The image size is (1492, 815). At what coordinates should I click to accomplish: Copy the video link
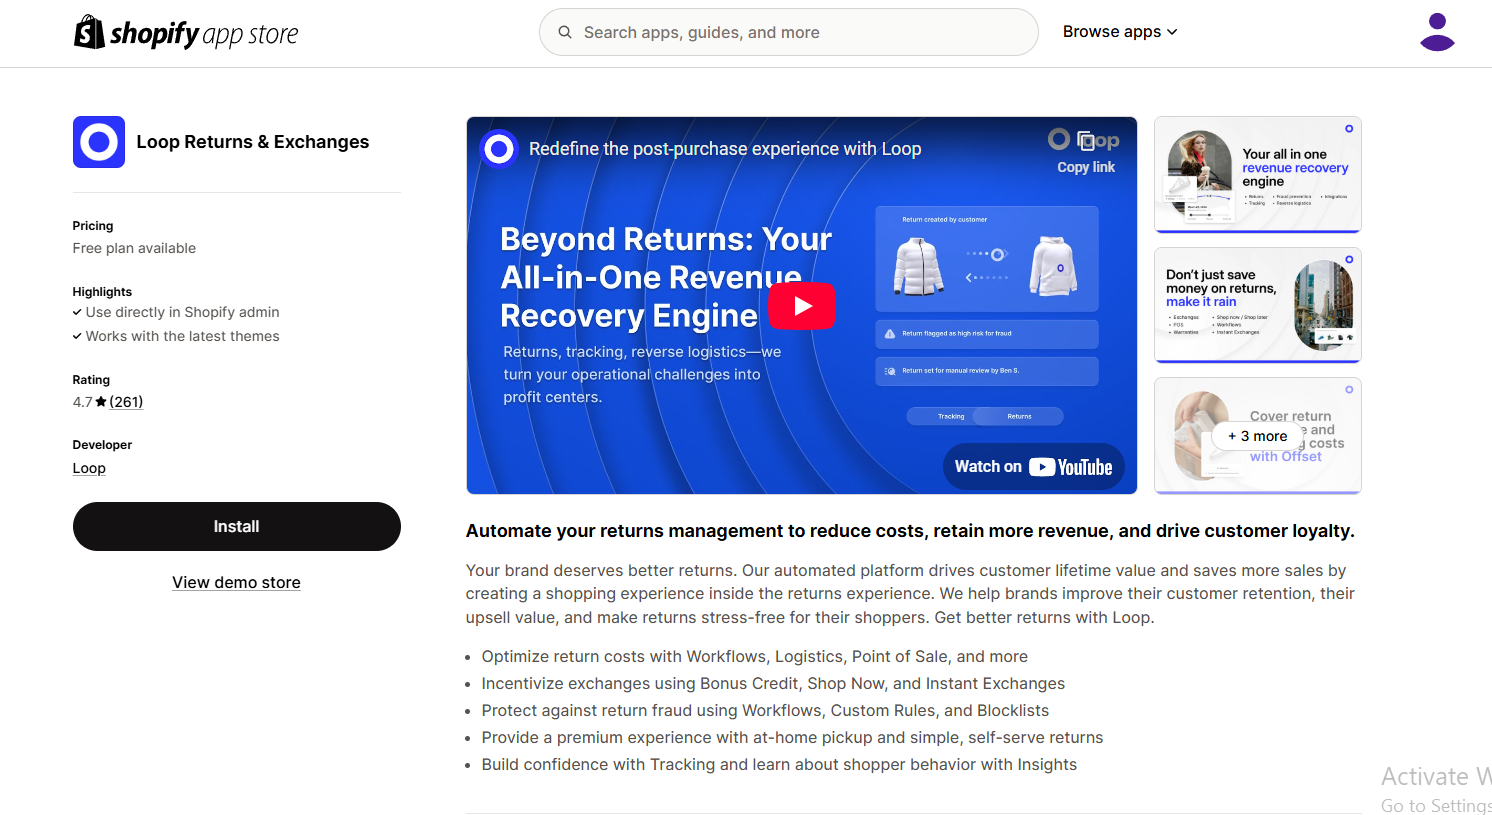1086,152
